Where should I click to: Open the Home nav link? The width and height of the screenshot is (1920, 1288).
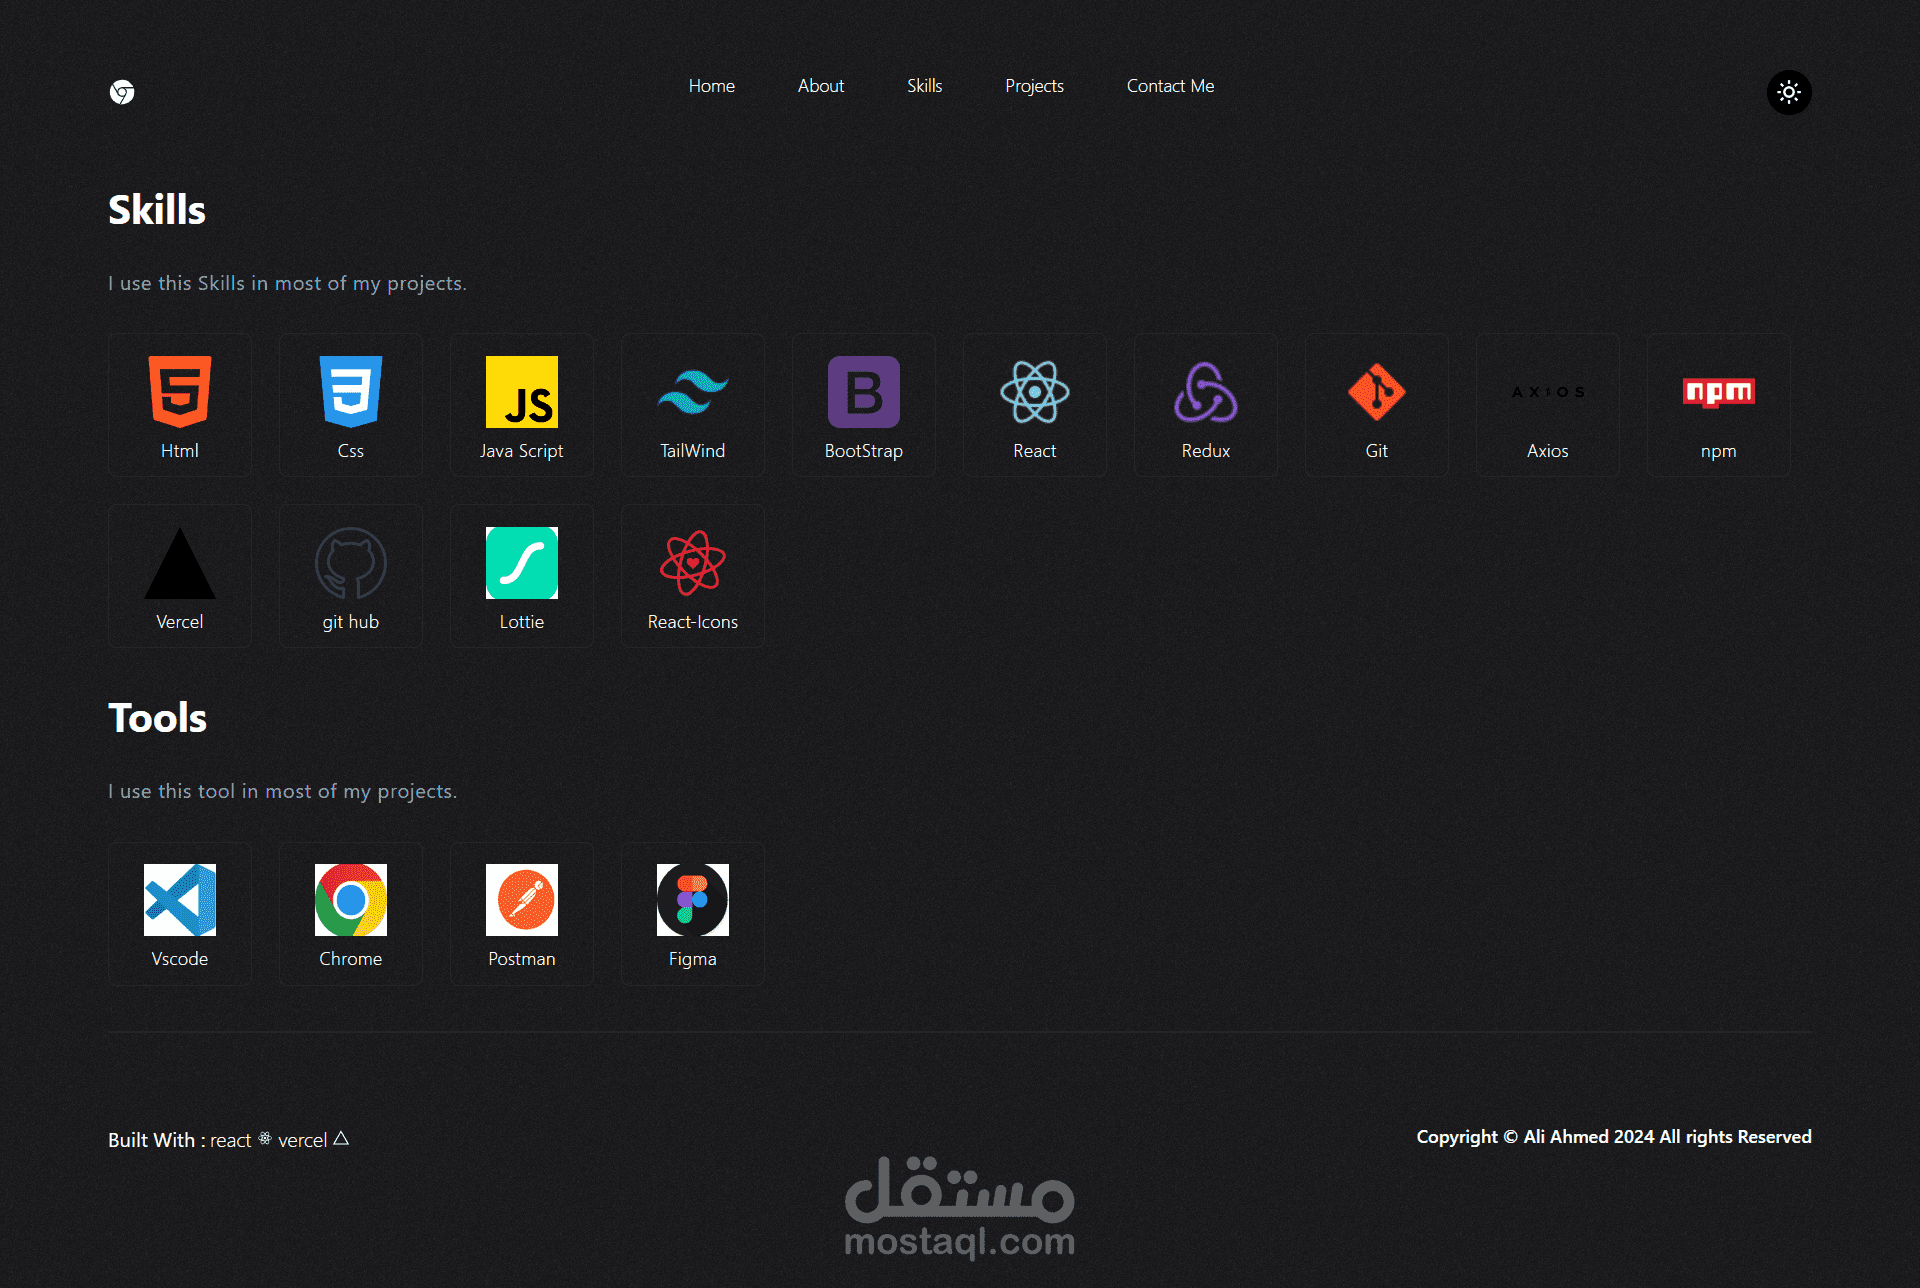point(711,86)
